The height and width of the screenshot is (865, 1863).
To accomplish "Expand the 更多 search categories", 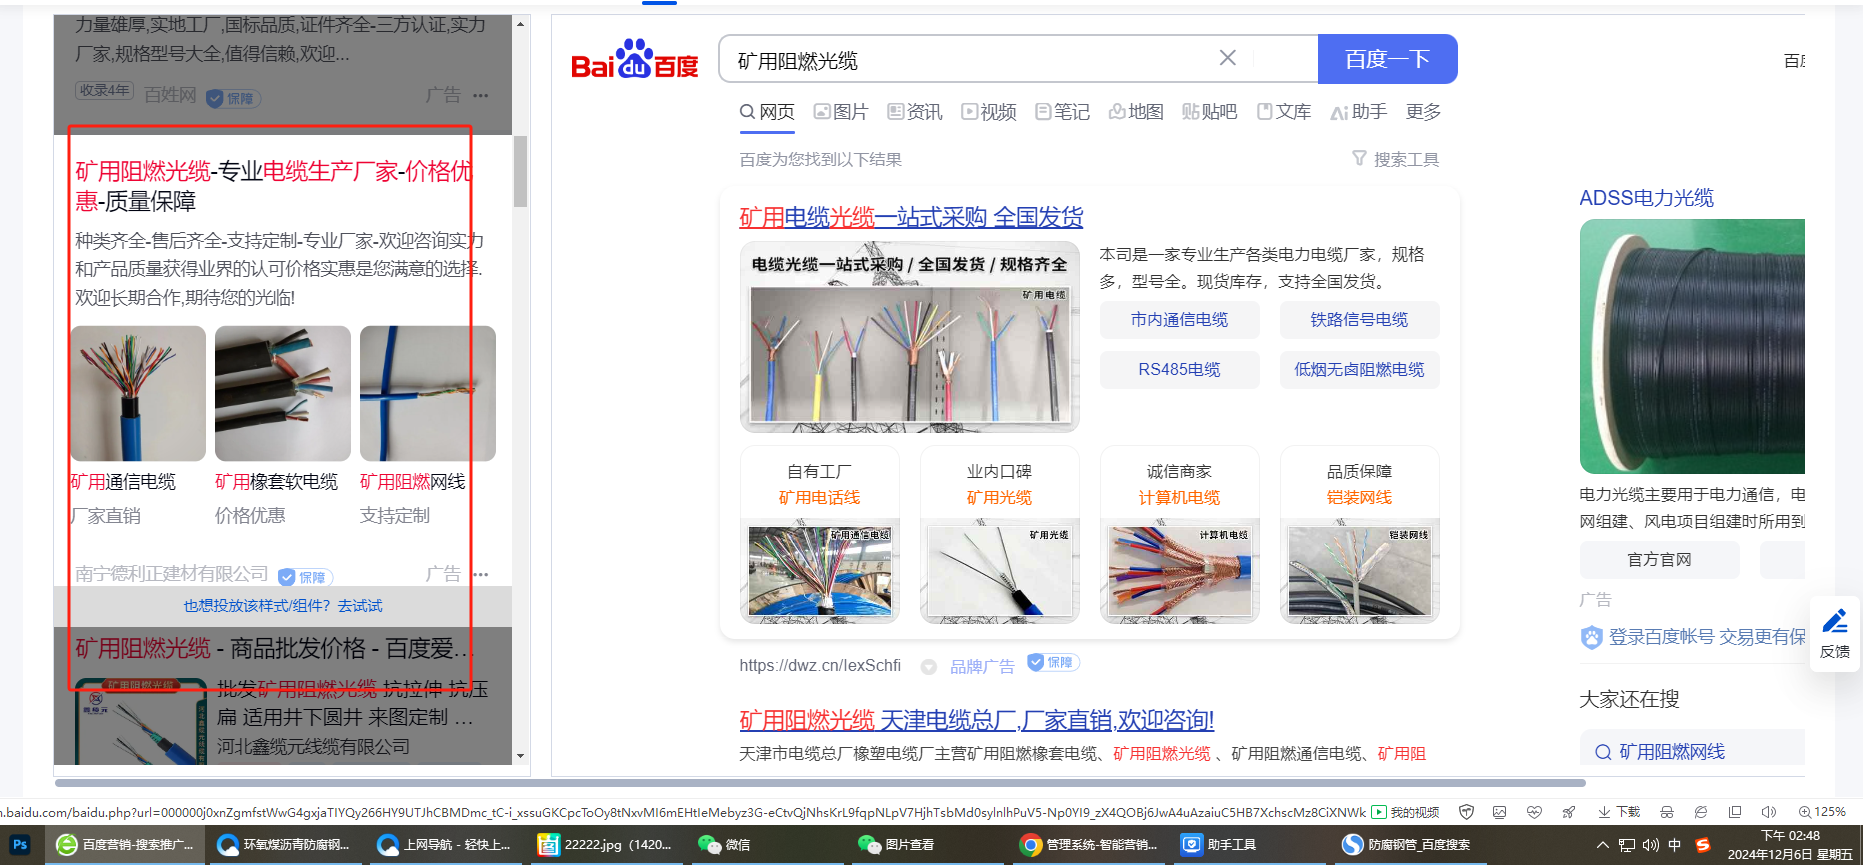I will click(x=1423, y=112).
